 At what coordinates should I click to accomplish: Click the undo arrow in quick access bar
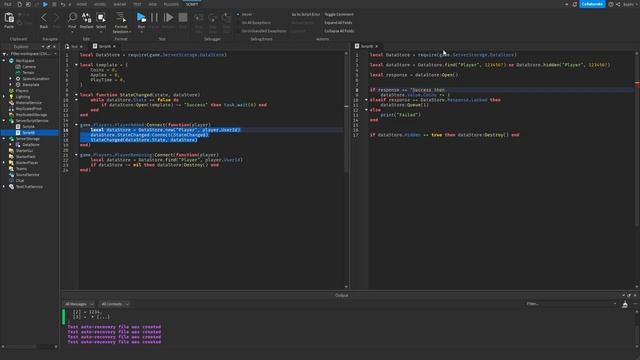coord(62,4)
